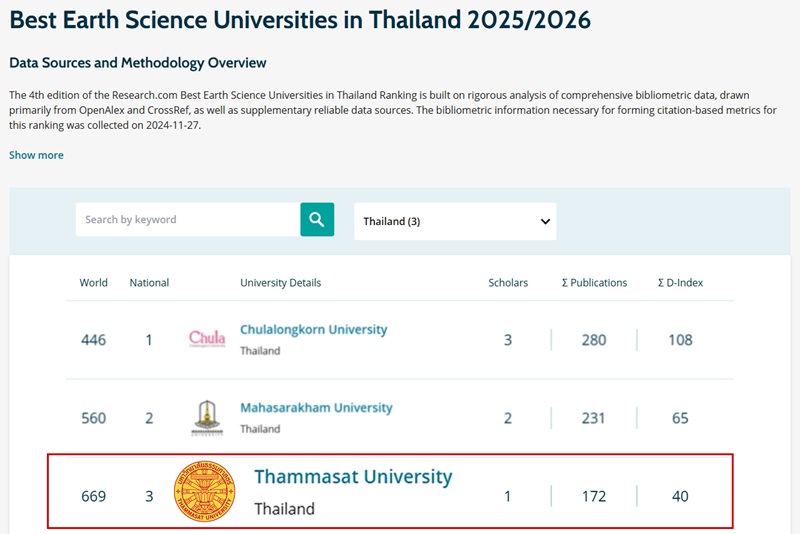Click the World column header

(93, 283)
